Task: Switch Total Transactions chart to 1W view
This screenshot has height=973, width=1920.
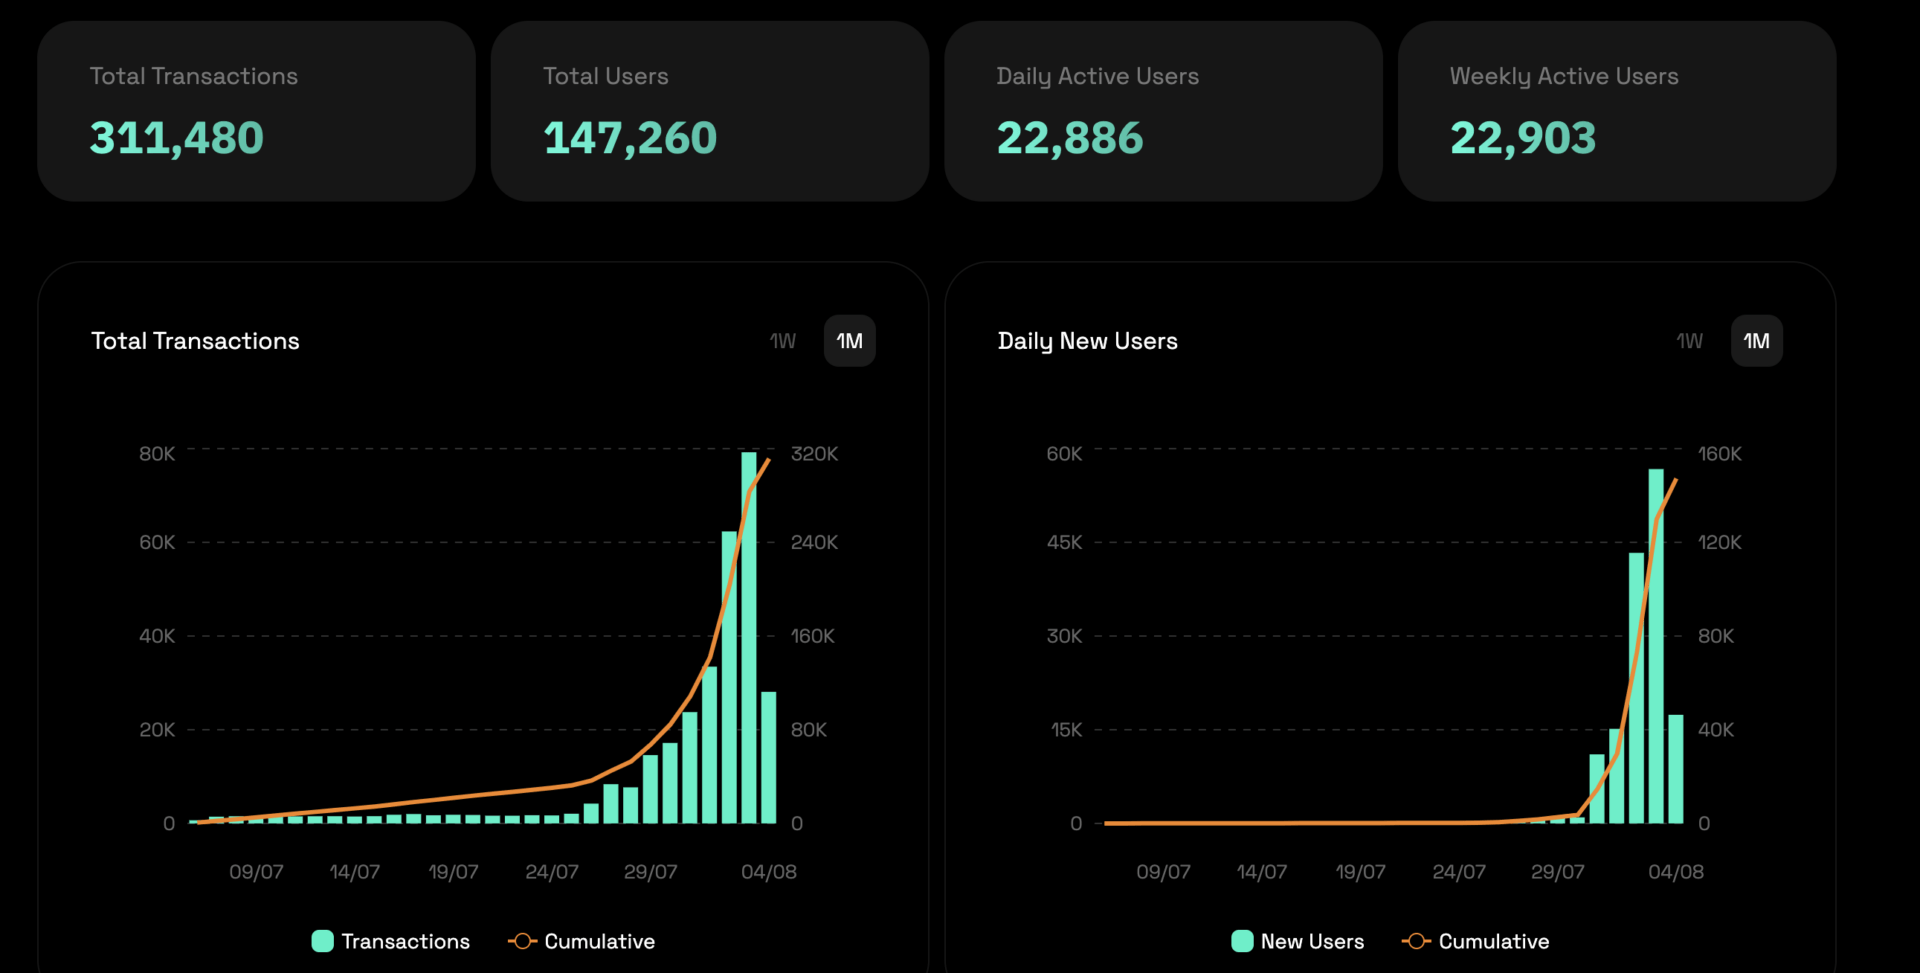Action: point(782,341)
